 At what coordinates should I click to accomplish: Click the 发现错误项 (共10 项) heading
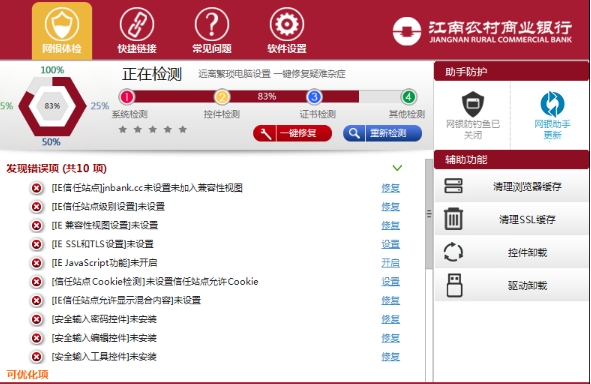57,168
